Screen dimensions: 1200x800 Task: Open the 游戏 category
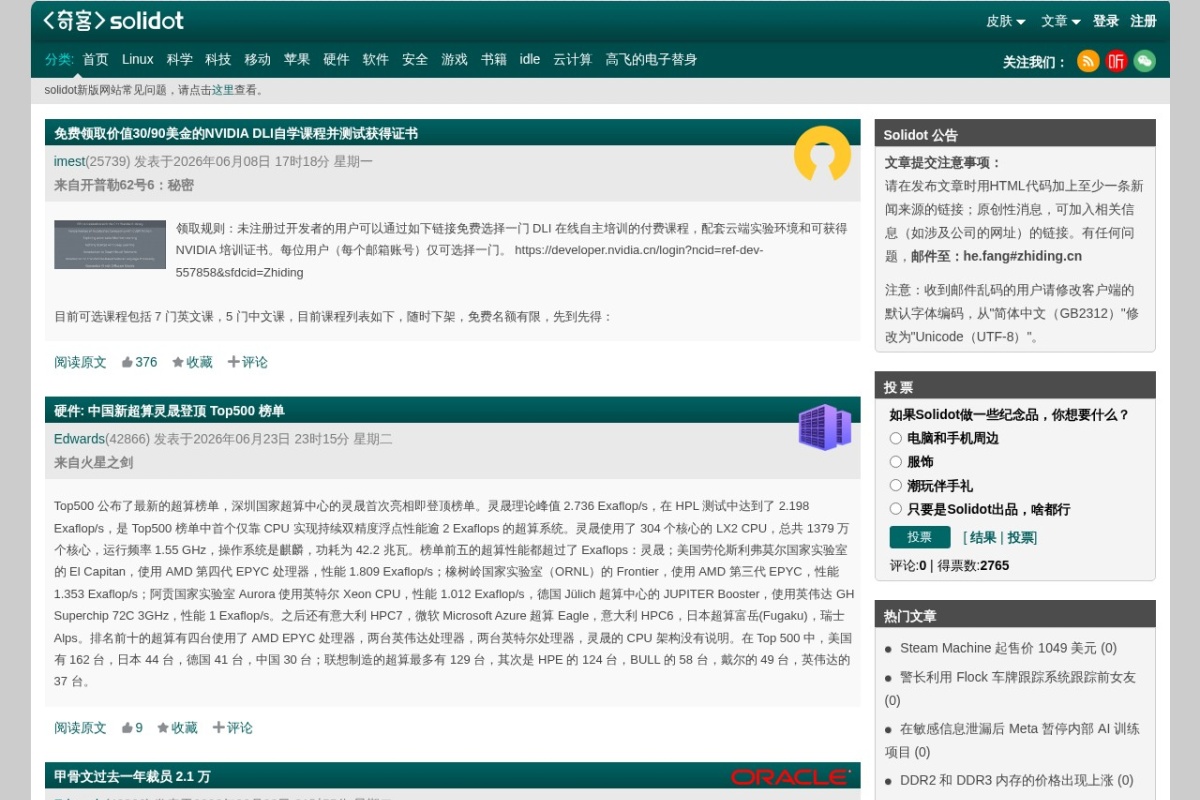point(455,59)
